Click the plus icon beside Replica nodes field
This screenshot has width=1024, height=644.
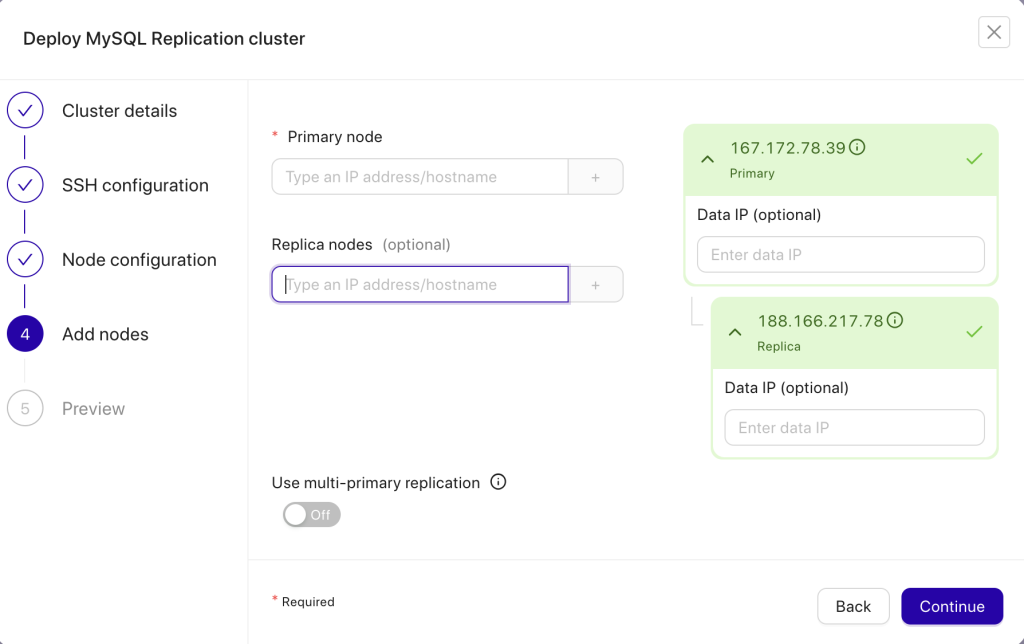[x=595, y=284]
